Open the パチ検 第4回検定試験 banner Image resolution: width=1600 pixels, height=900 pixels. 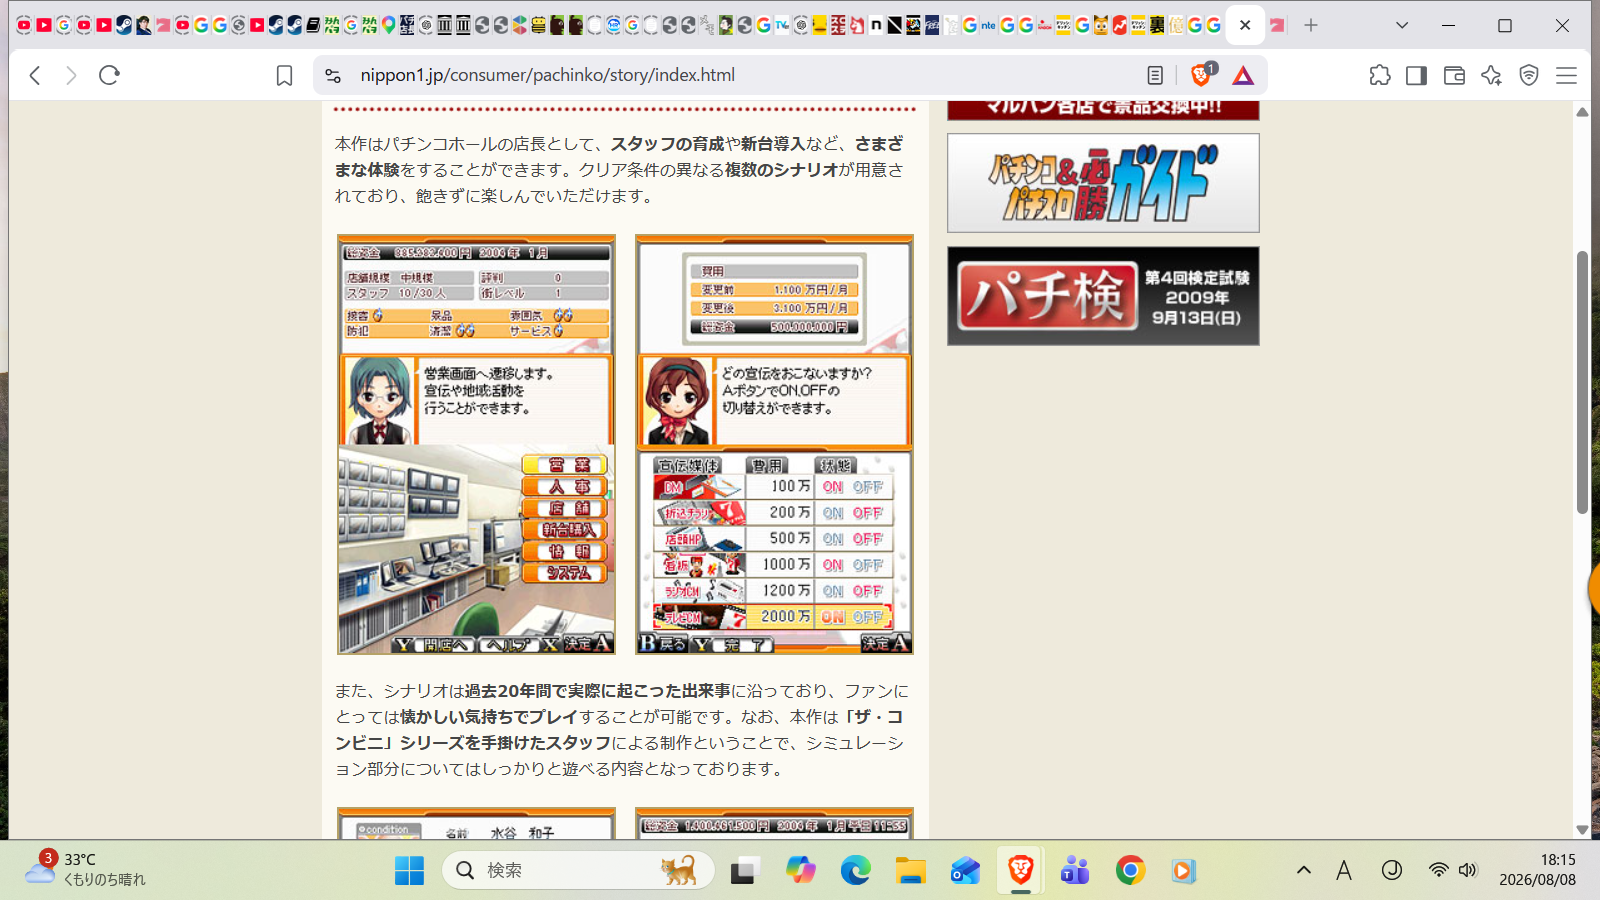pyautogui.click(x=1103, y=296)
